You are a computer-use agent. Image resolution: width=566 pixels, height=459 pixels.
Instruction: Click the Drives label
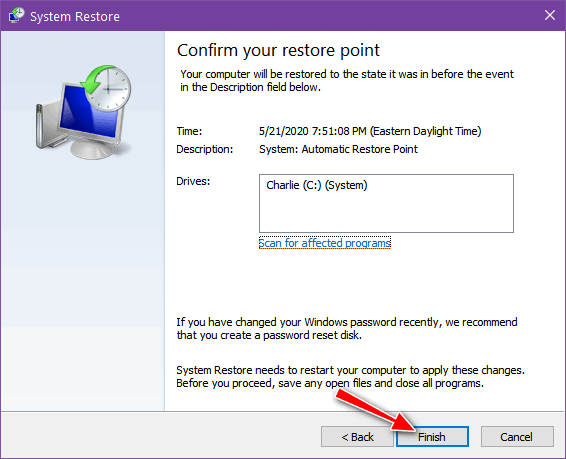tap(193, 181)
